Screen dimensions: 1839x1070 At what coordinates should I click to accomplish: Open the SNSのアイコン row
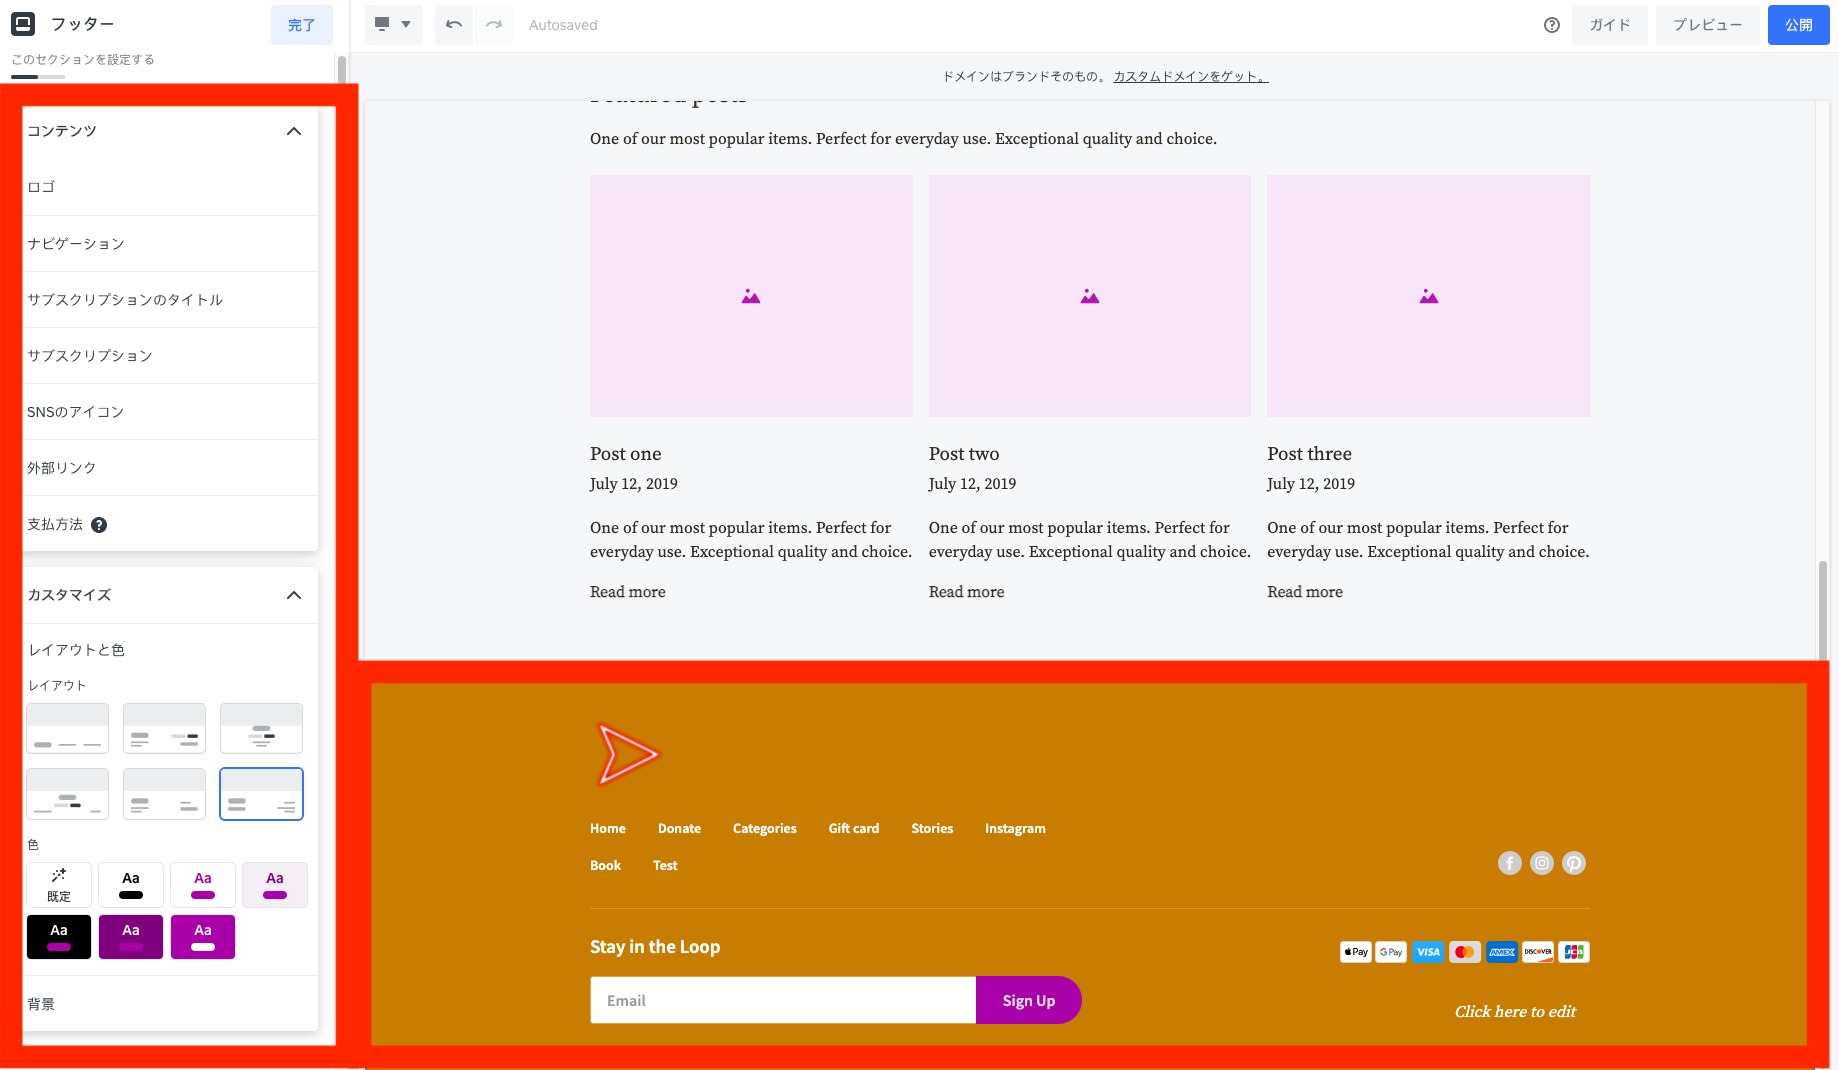pyautogui.click(x=170, y=411)
